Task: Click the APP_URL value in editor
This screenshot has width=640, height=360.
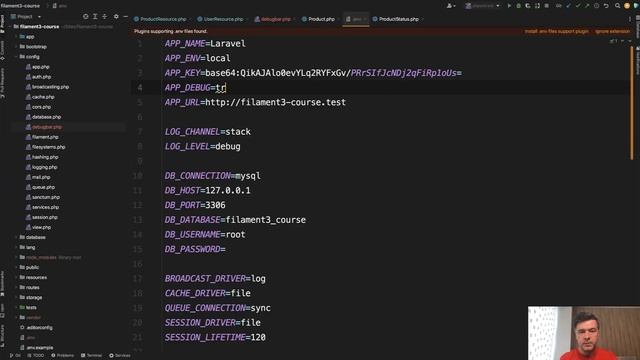Action: 276,102
